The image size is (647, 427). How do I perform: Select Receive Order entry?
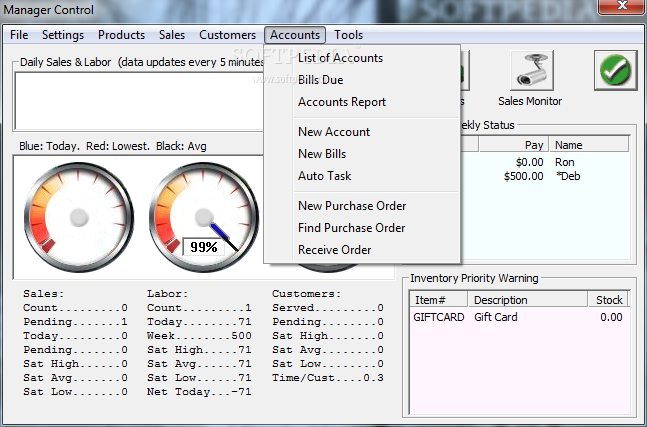pyautogui.click(x=362, y=250)
